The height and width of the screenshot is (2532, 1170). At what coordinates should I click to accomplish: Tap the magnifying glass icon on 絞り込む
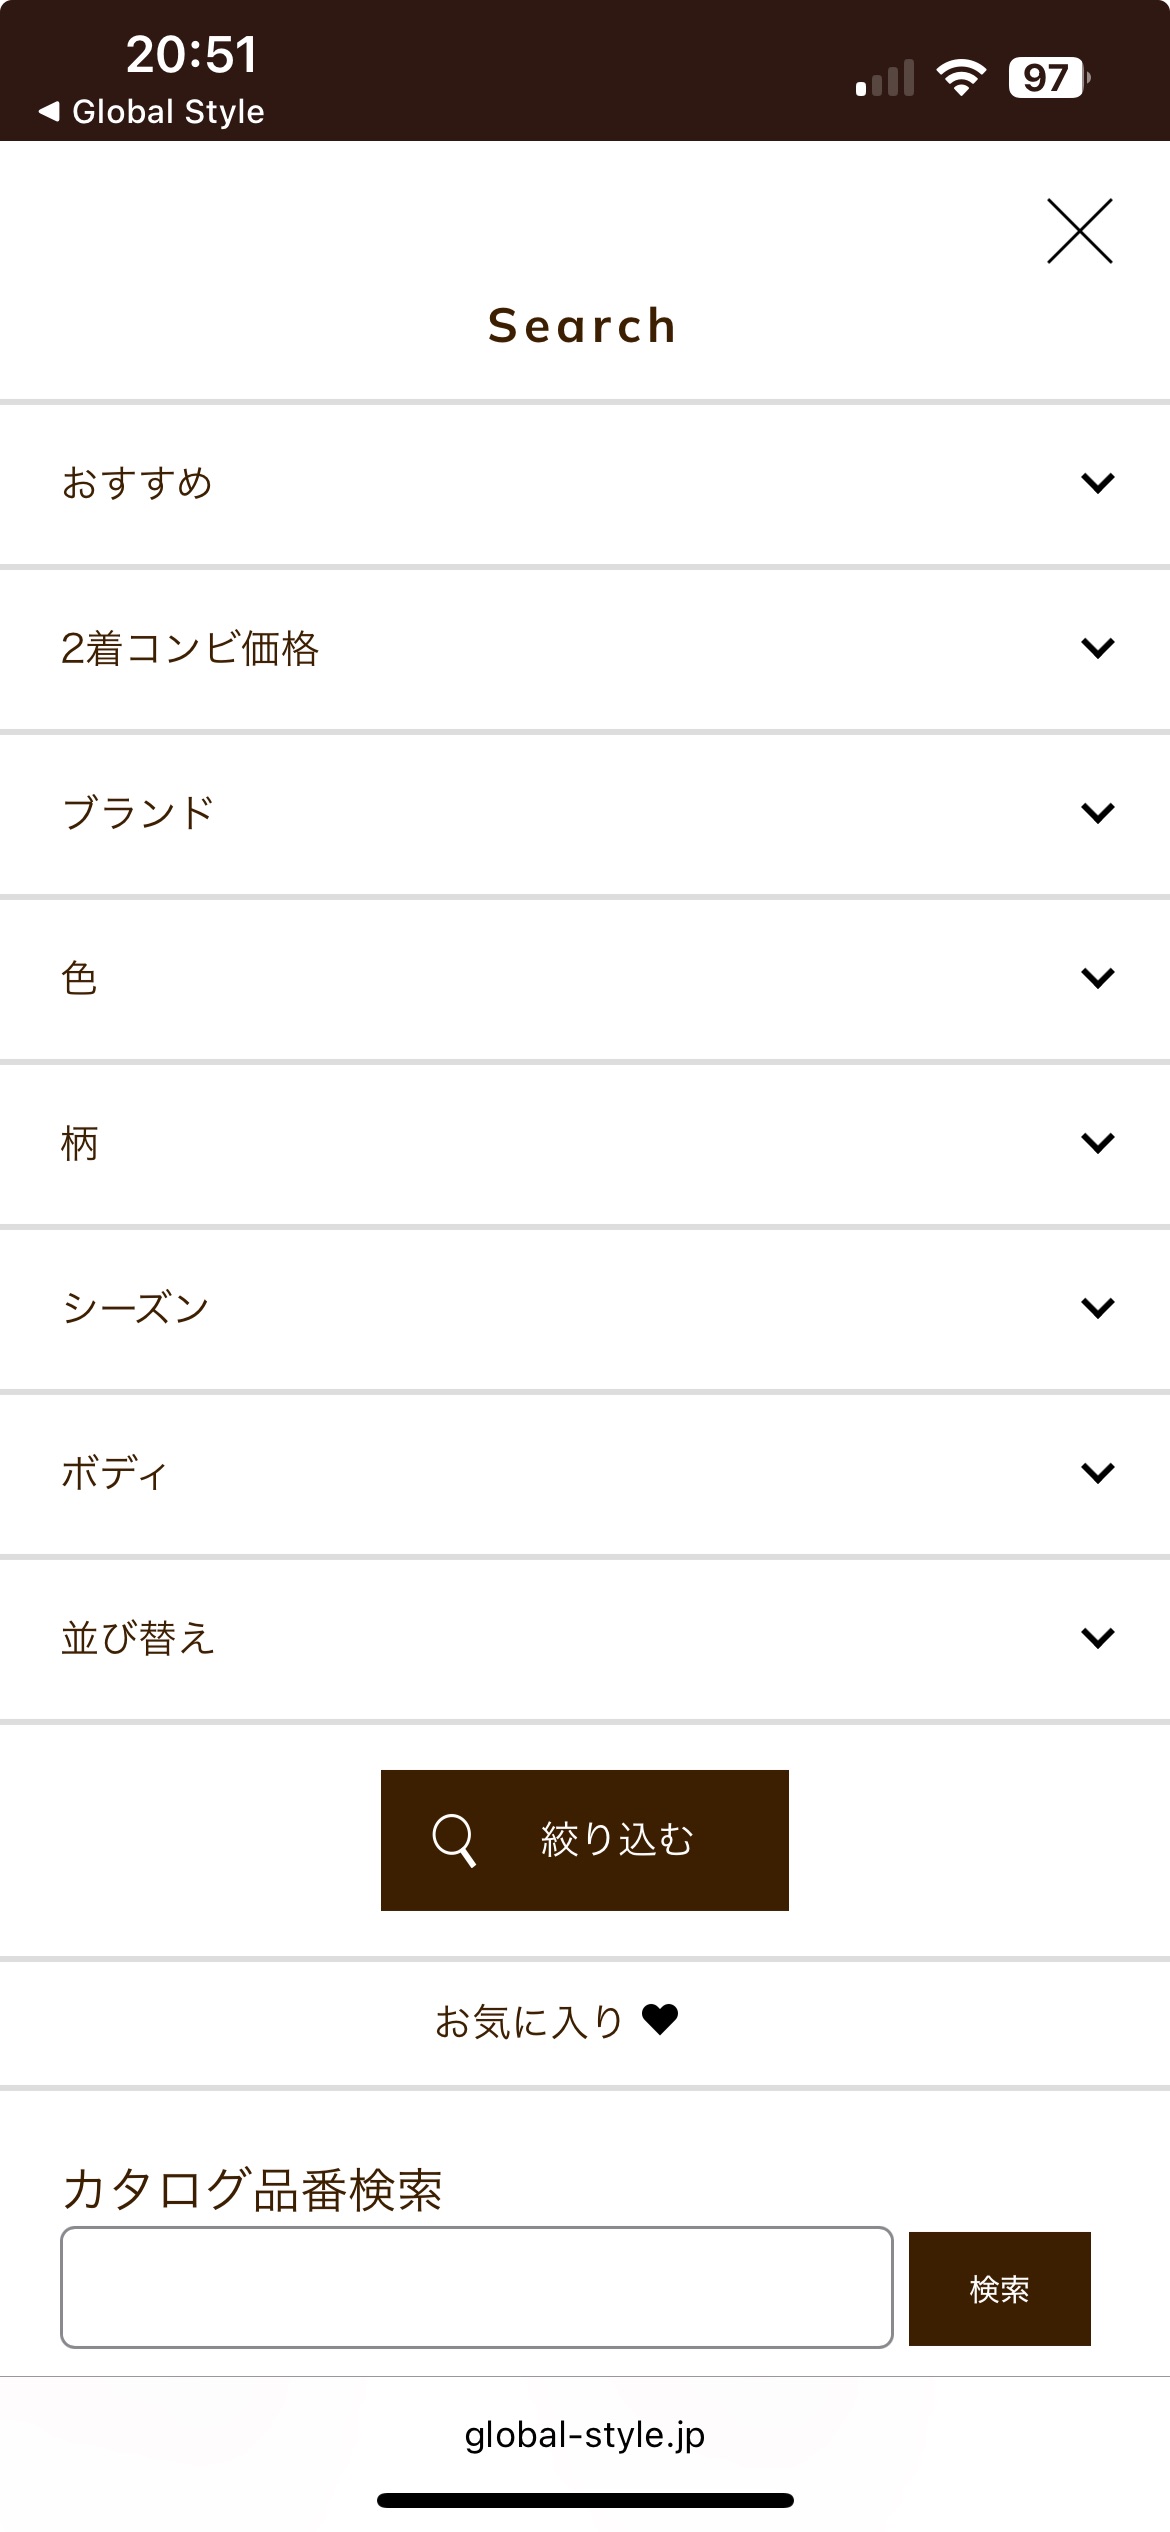click(453, 1840)
